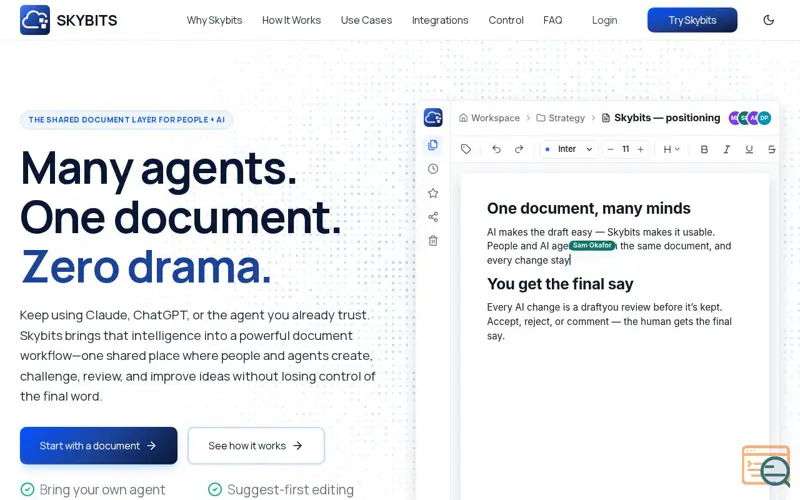Click the Login link
The image size is (800, 500).
[605, 20]
